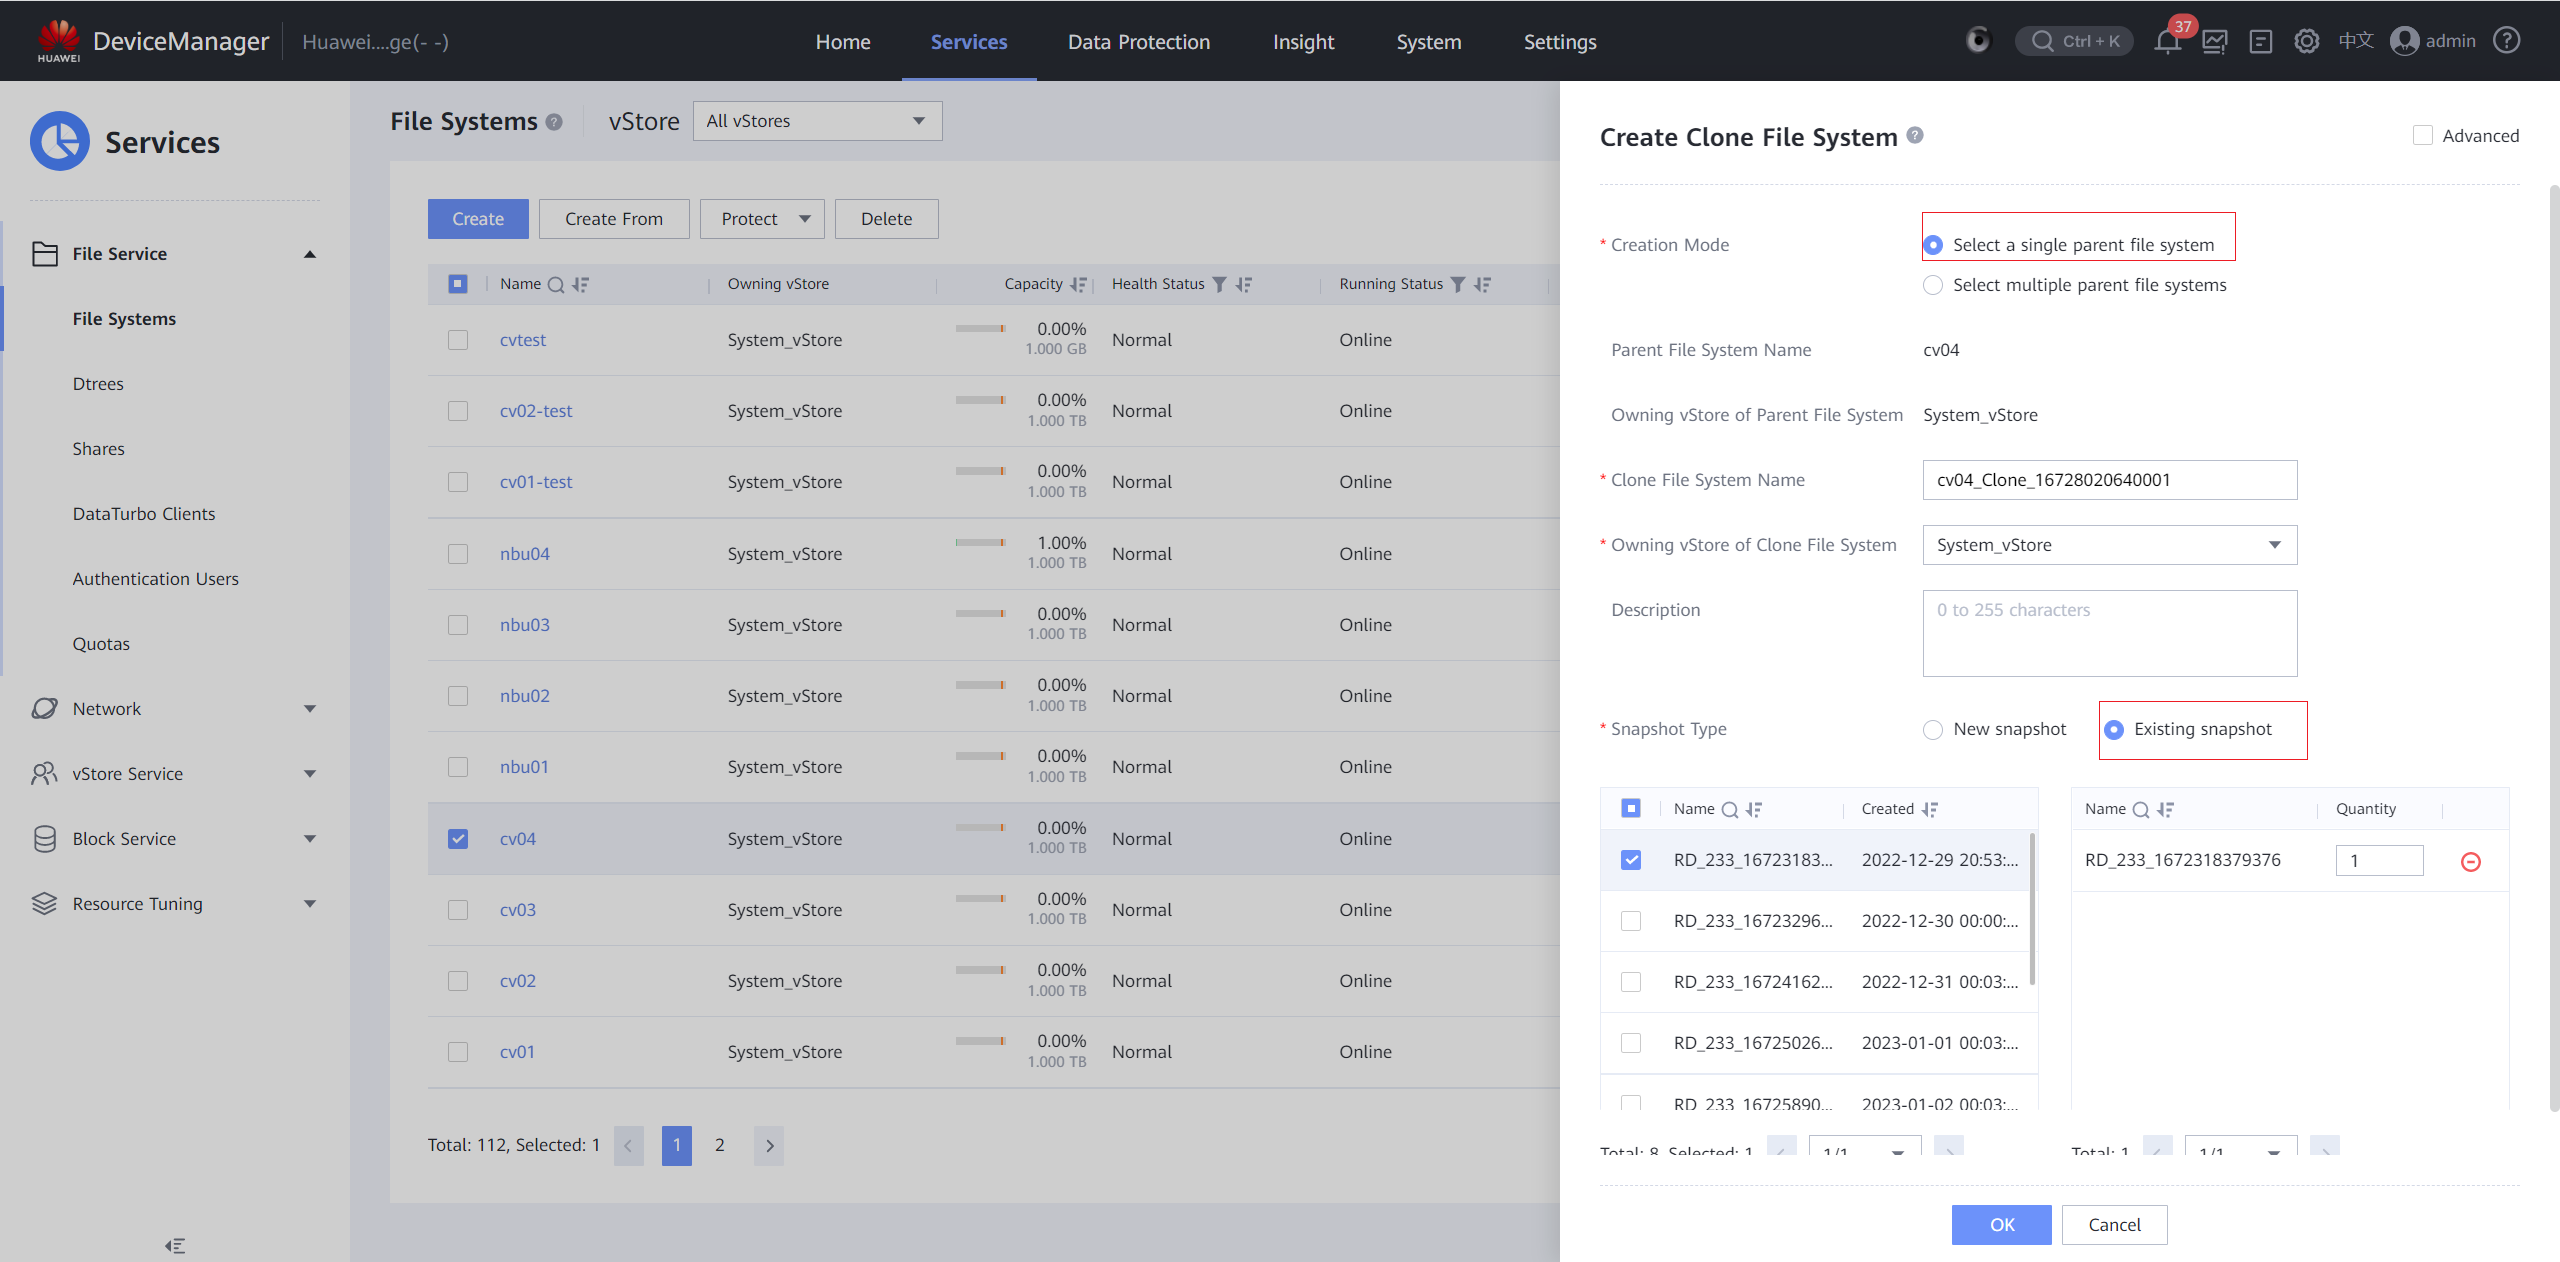Viewport: 2560px width, 1262px height.
Task: Select multiple parent file systems radio button
Action: coord(1933,286)
